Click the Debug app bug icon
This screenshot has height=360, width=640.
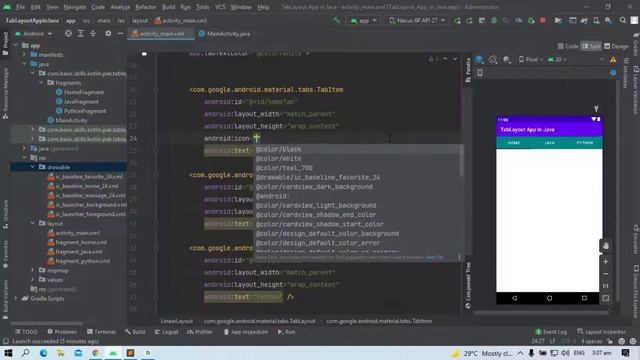[494, 20]
